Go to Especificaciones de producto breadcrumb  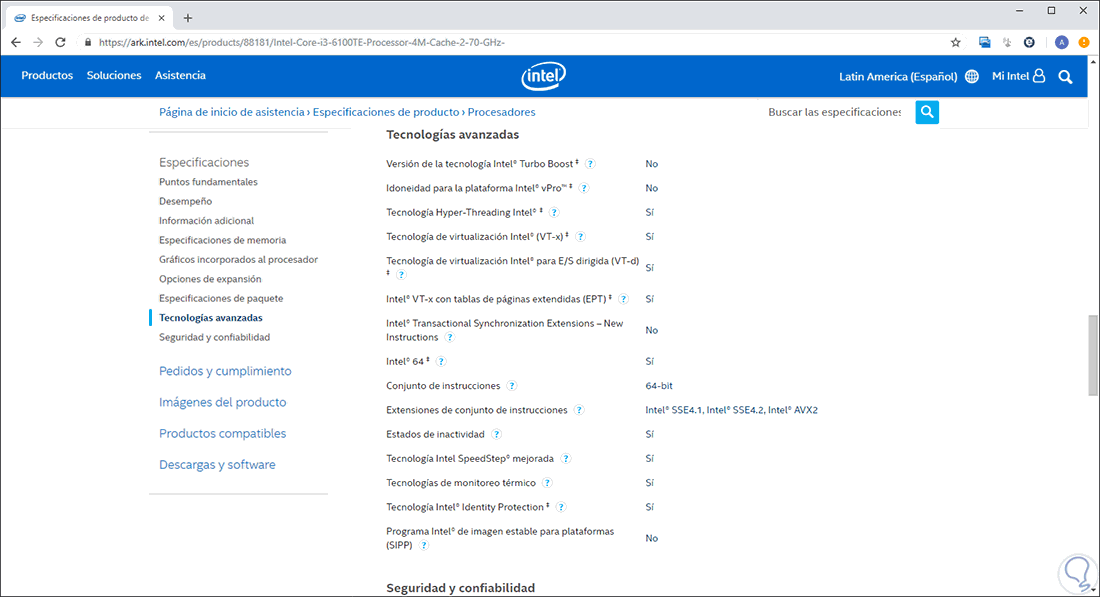tap(386, 112)
